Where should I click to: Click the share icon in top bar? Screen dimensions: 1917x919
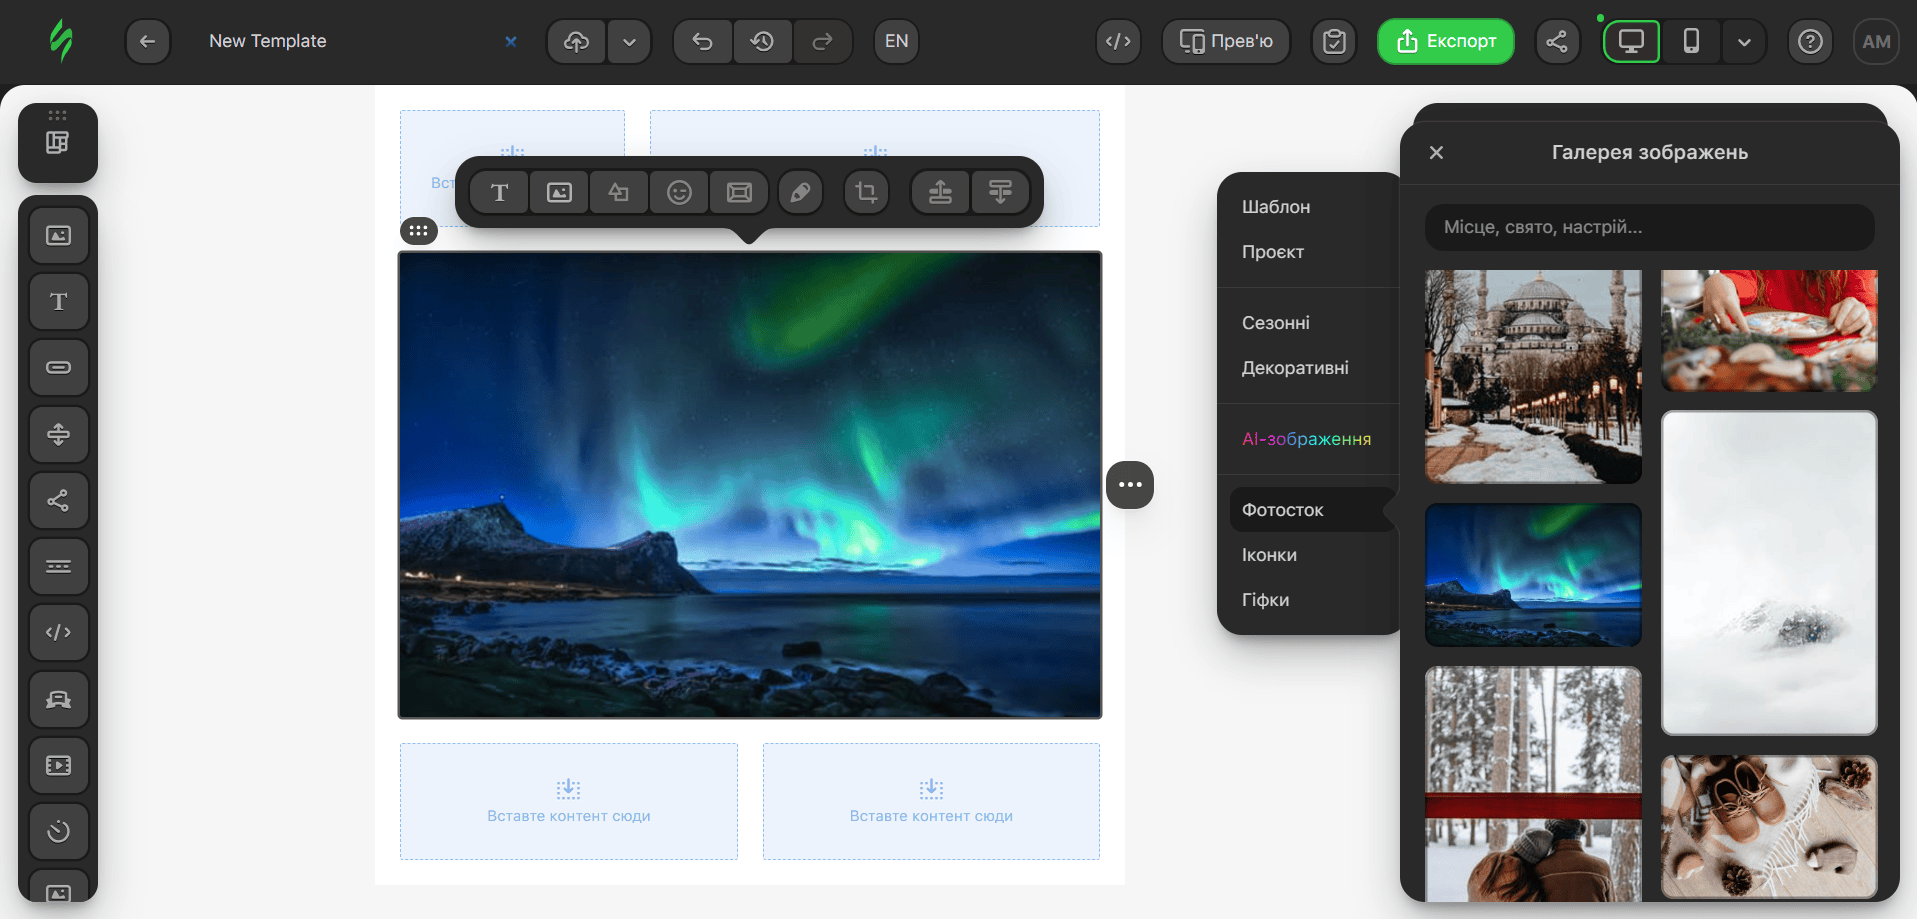coord(1557,41)
